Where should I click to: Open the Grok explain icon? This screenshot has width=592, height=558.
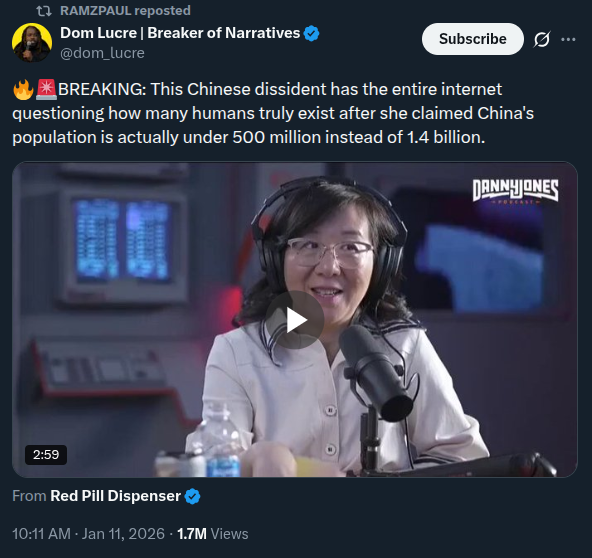pos(542,39)
